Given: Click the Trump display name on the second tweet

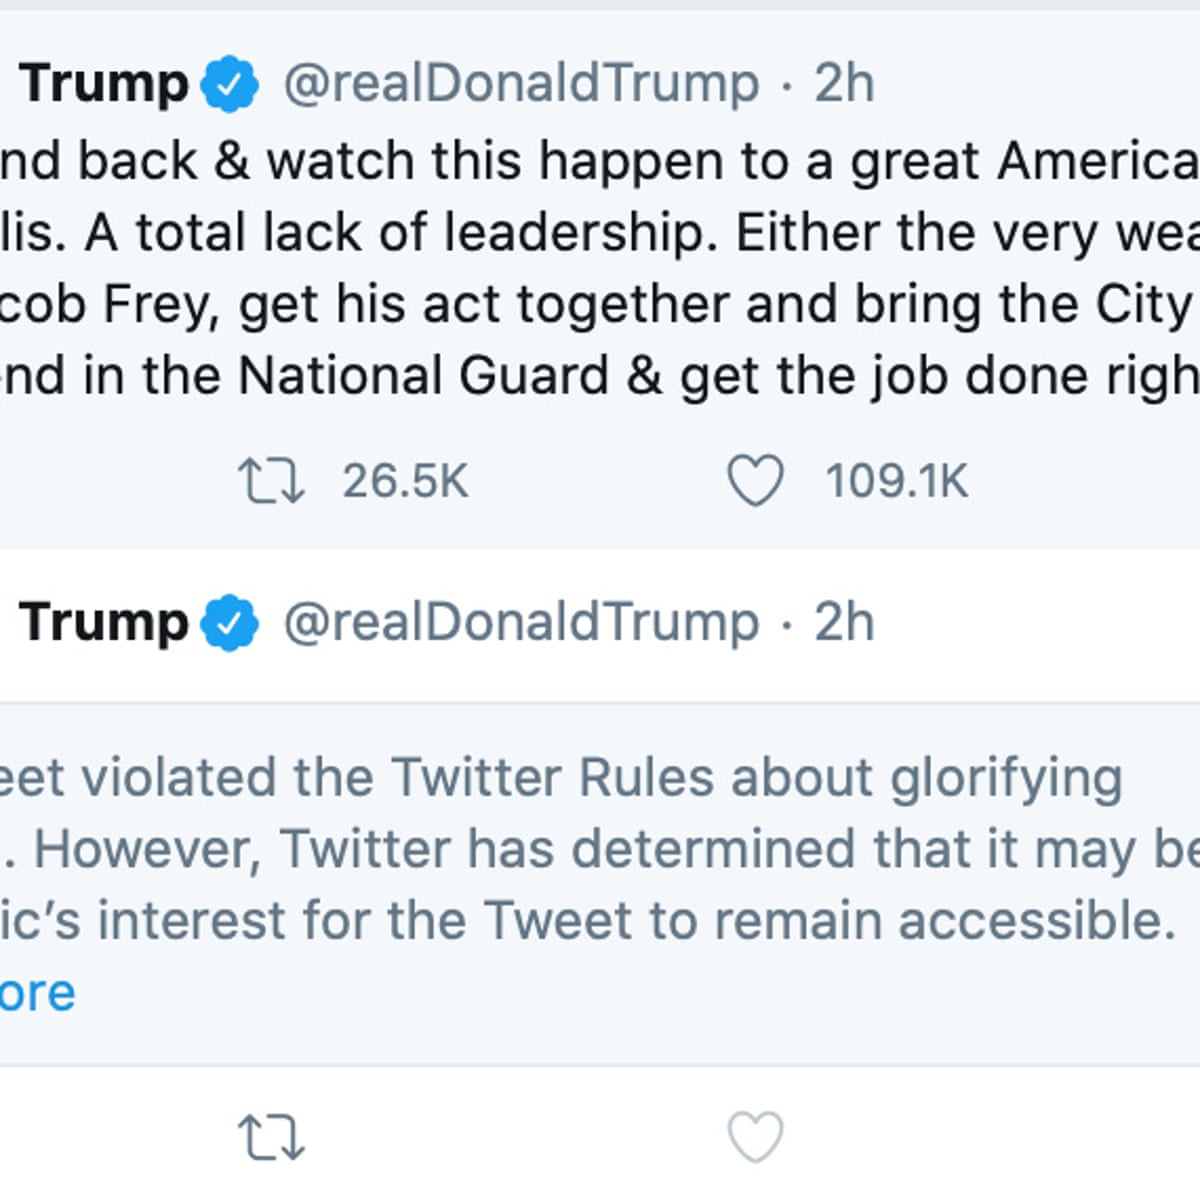Looking at the screenshot, I should [103, 622].
